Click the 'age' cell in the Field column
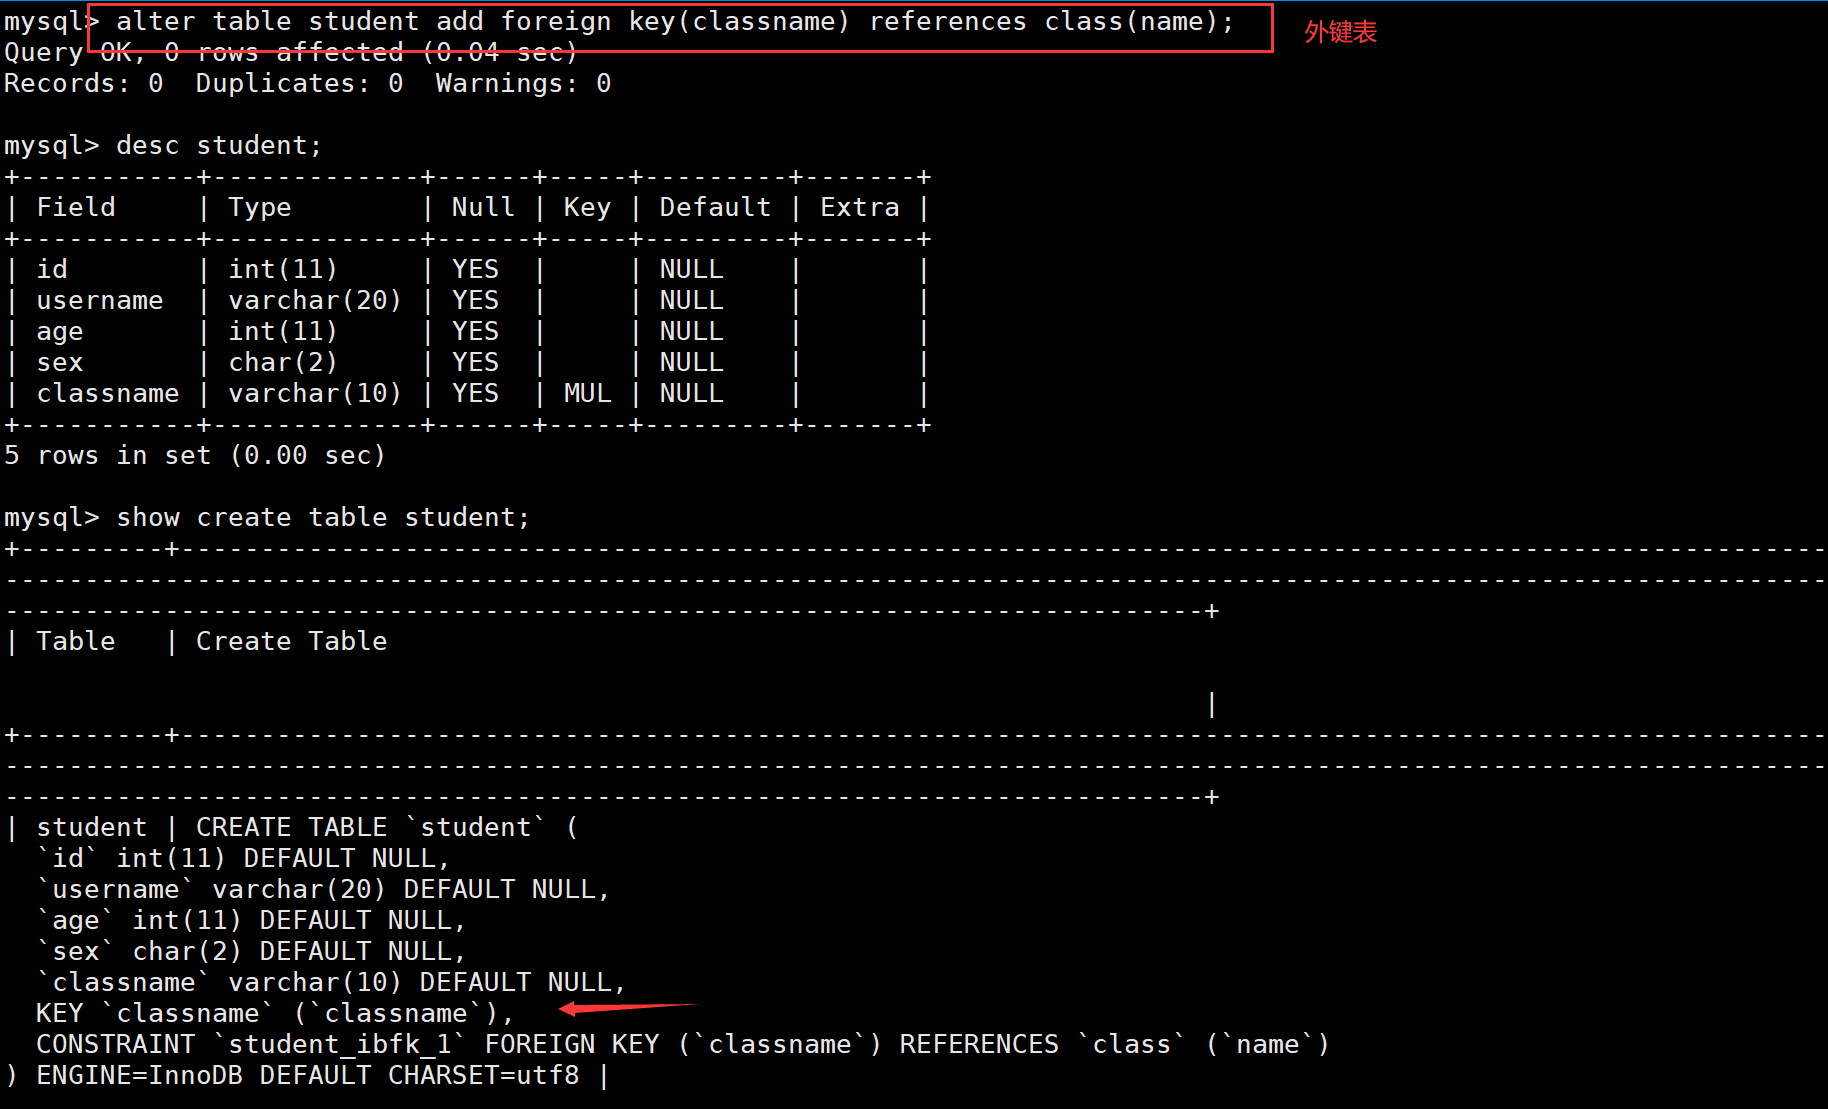Screen dimensions: 1828x1109 (x=60, y=332)
